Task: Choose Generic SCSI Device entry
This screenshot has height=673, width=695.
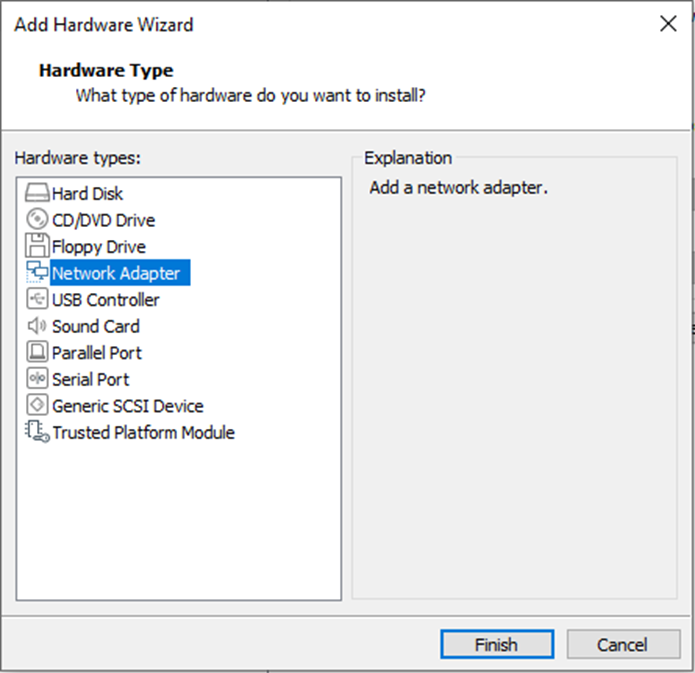Action: tap(128, 406)
